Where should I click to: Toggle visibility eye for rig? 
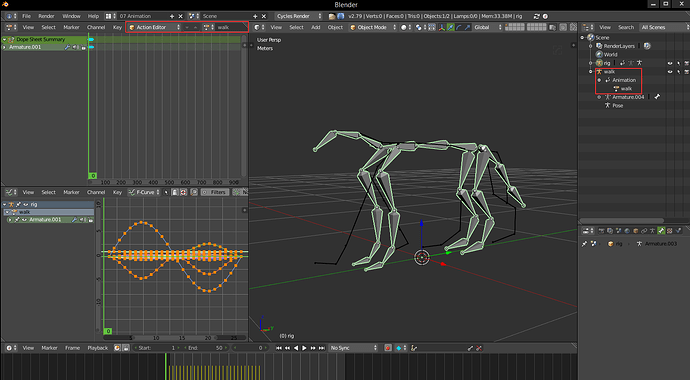(x=670, y=63)
